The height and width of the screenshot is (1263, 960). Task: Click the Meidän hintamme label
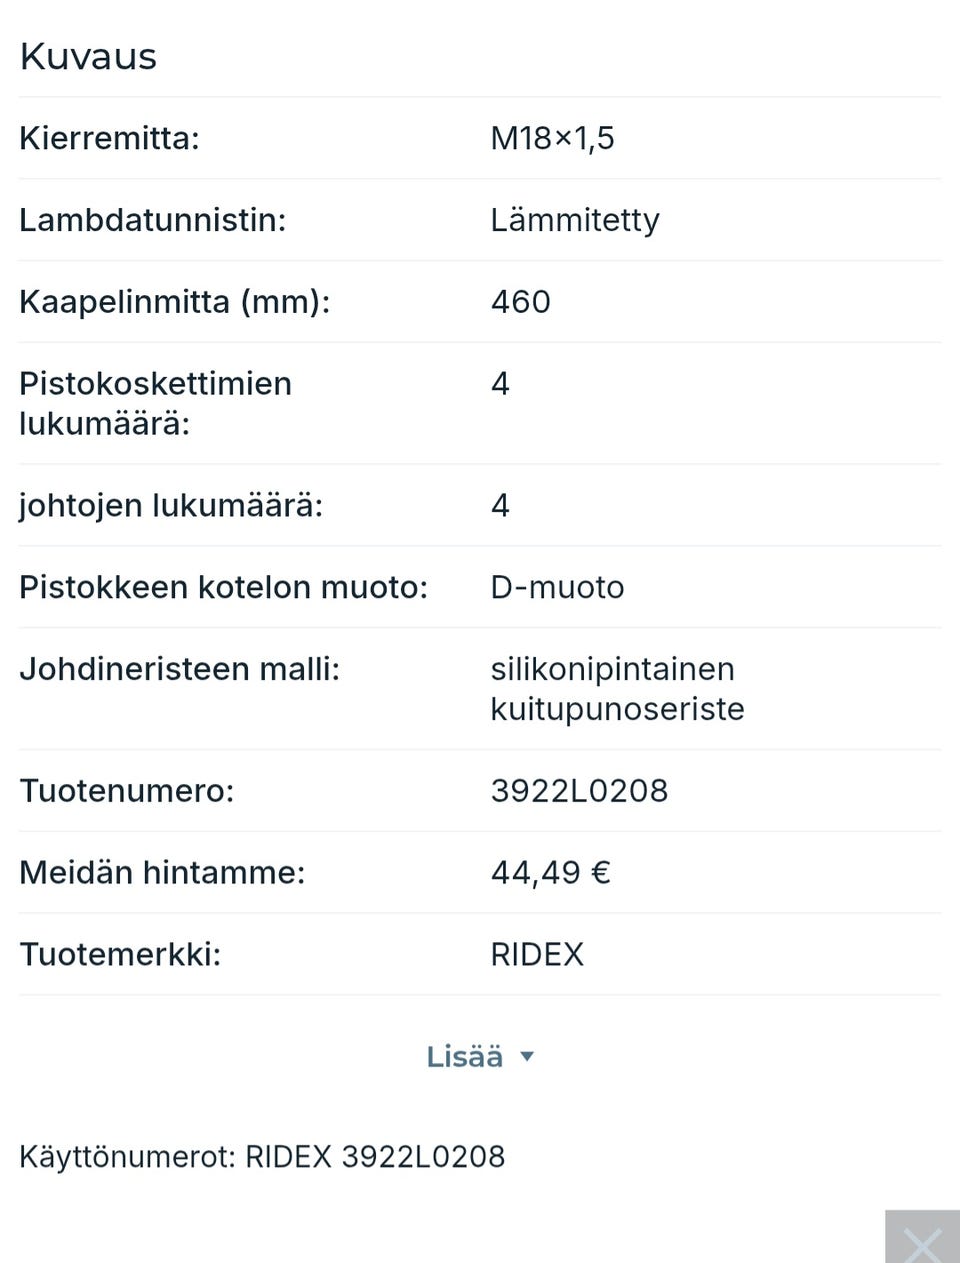(x=162, y=873)
